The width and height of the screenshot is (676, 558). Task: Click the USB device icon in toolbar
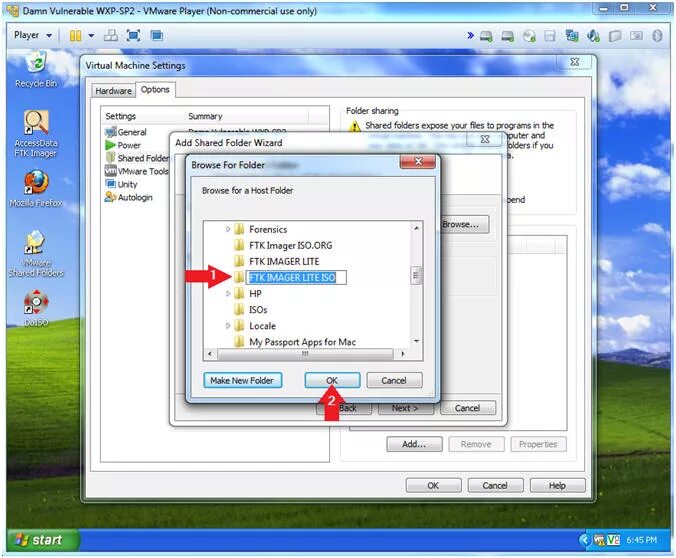[615, 36]
